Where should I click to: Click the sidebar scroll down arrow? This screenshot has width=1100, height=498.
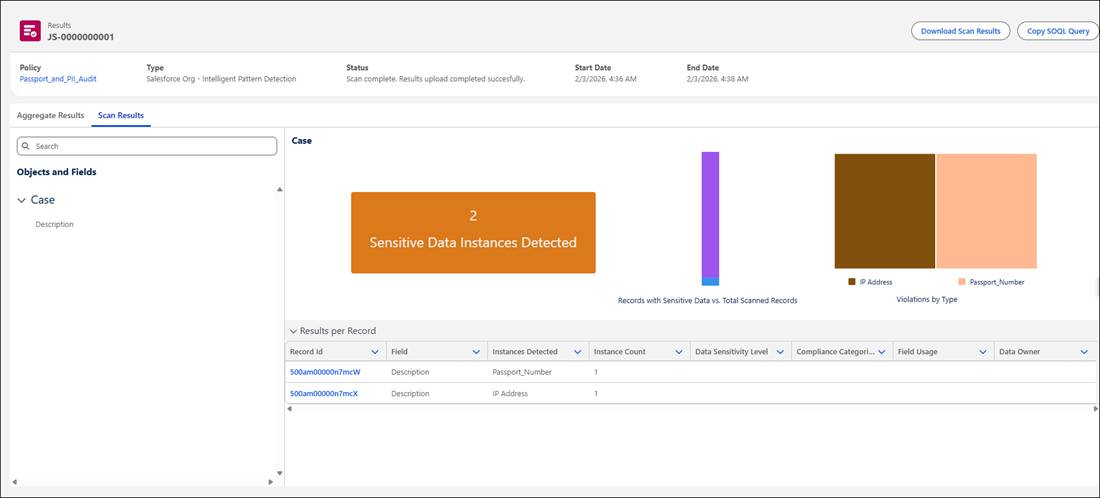pyautogui.click(x=280, y=473)
